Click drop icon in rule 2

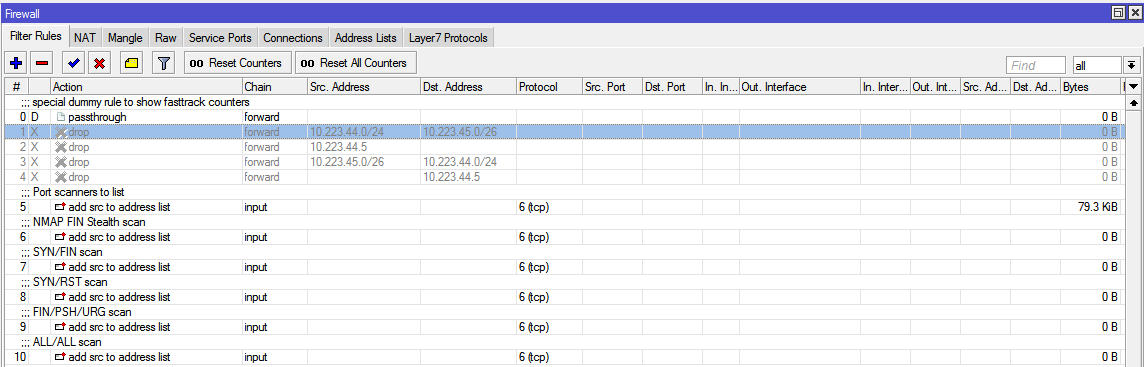click(x=61, y=147)
